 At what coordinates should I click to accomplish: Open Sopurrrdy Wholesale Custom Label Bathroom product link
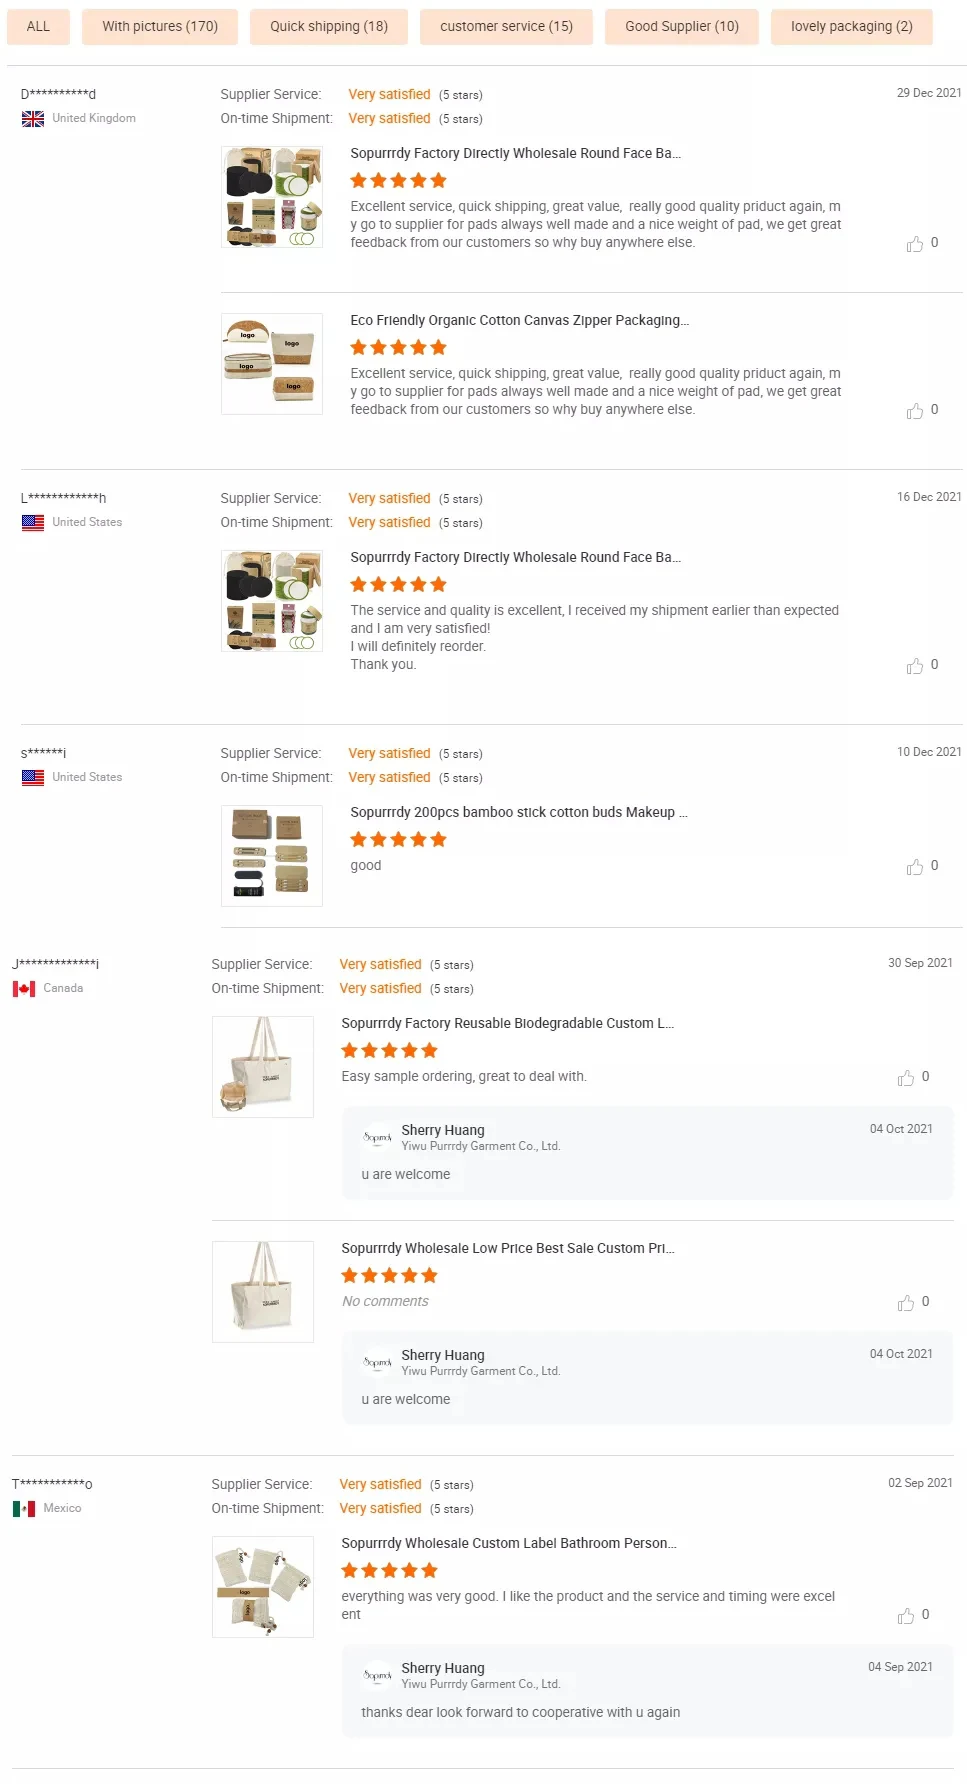[508, 1543]
